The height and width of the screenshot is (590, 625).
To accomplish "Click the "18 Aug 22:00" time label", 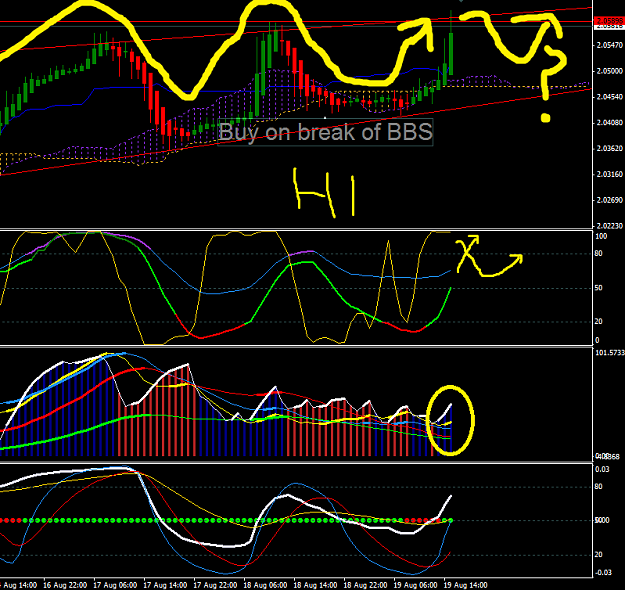I will point(366,585).
